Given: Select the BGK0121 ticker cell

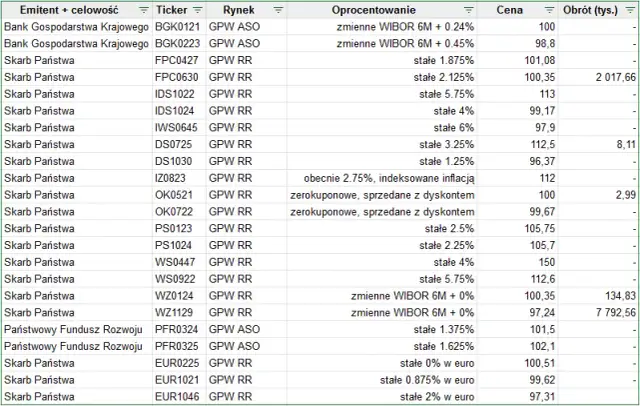Looking at the screenshot, I should click(x=180, y=27).
